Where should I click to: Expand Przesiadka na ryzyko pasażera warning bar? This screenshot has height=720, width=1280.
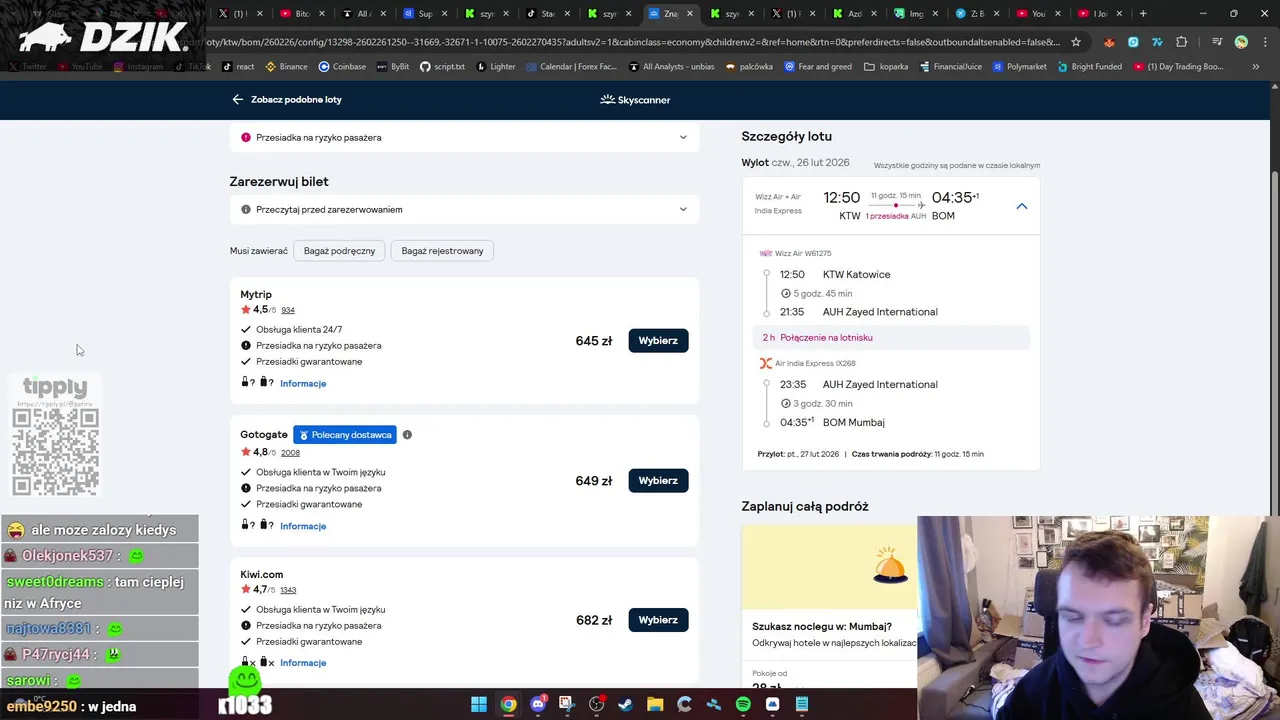tap(464, 137)
